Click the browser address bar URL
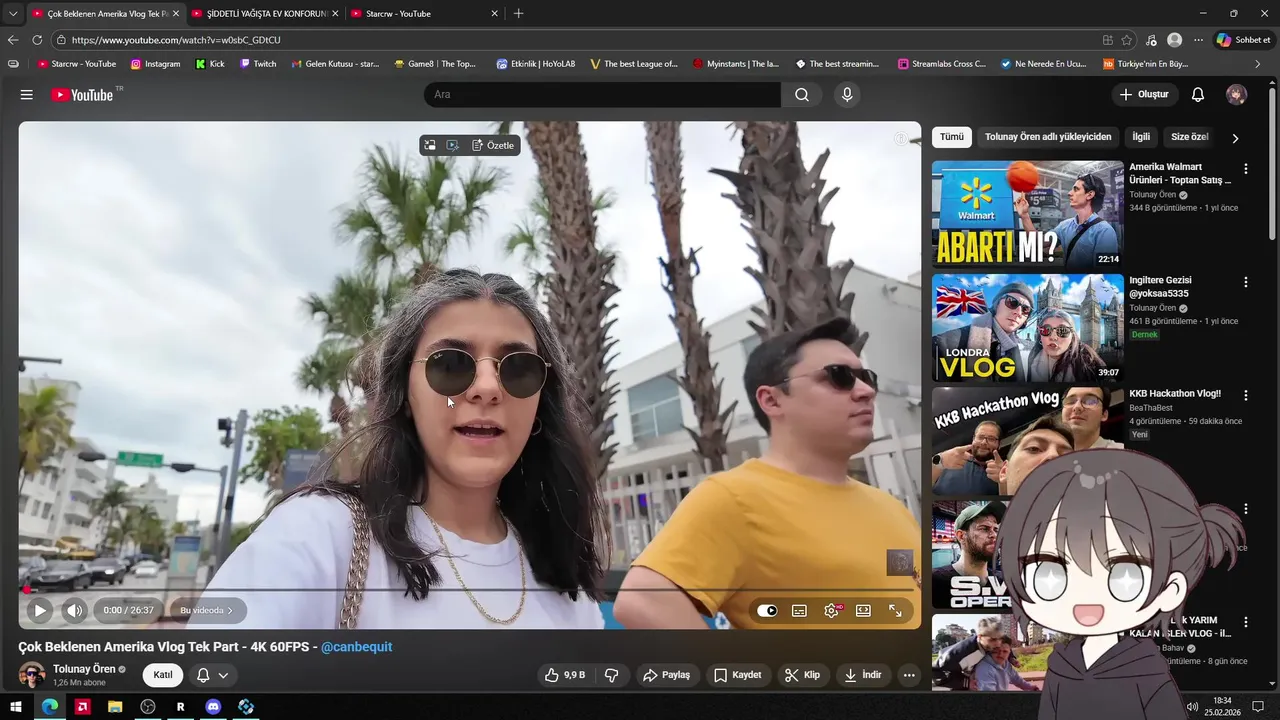Image resolution: width=1280 pixels, height=720 pixels. coord(176,40)
